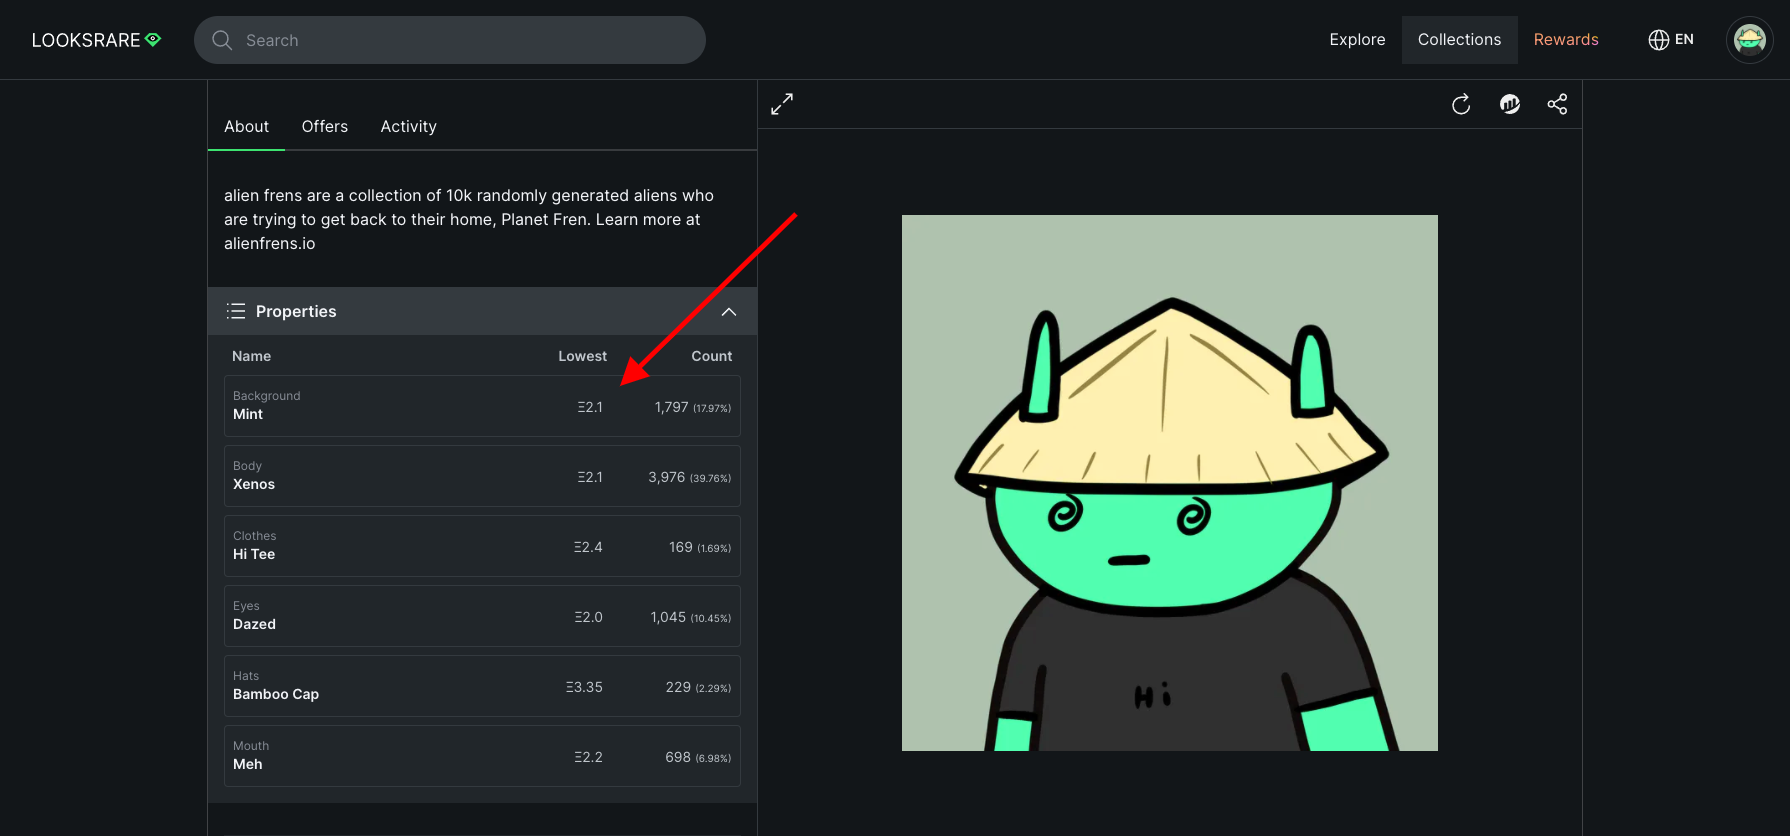
Task: Click the Lowest column header
Action: point(582,356)
